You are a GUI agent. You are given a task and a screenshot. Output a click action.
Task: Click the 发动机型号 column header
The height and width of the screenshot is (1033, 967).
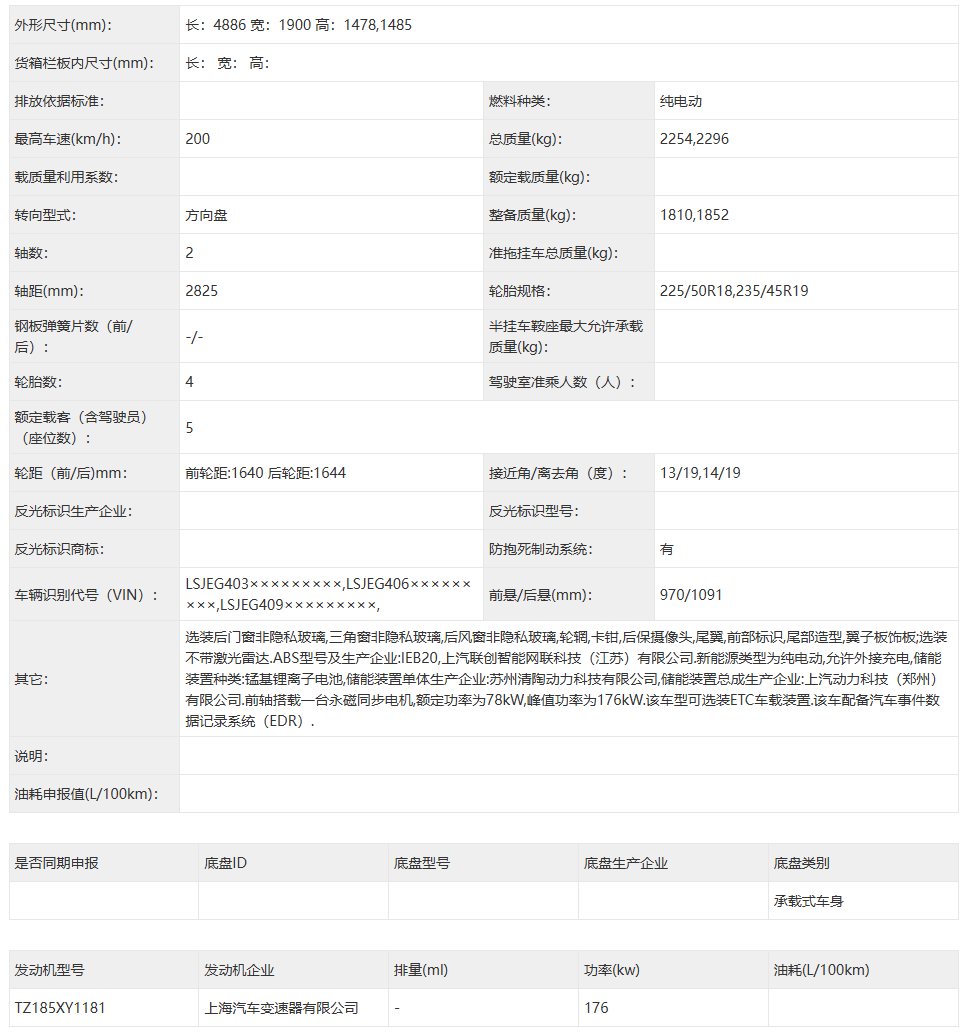pyautogui.click(x=49, y=970)
